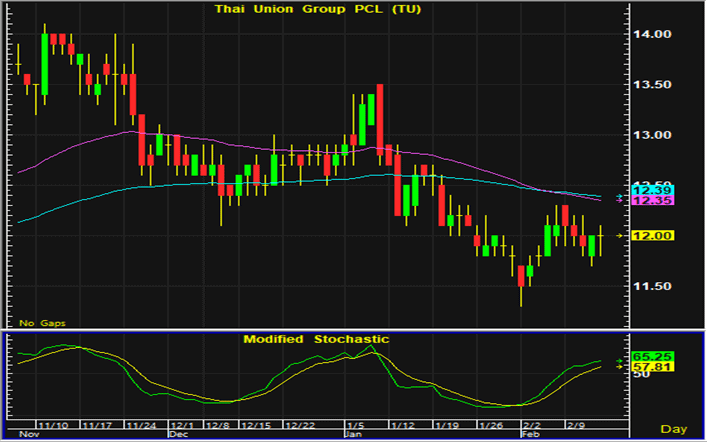Click the No Gaps label
Viewport: 707px width, 442px height.
(42, 323)
